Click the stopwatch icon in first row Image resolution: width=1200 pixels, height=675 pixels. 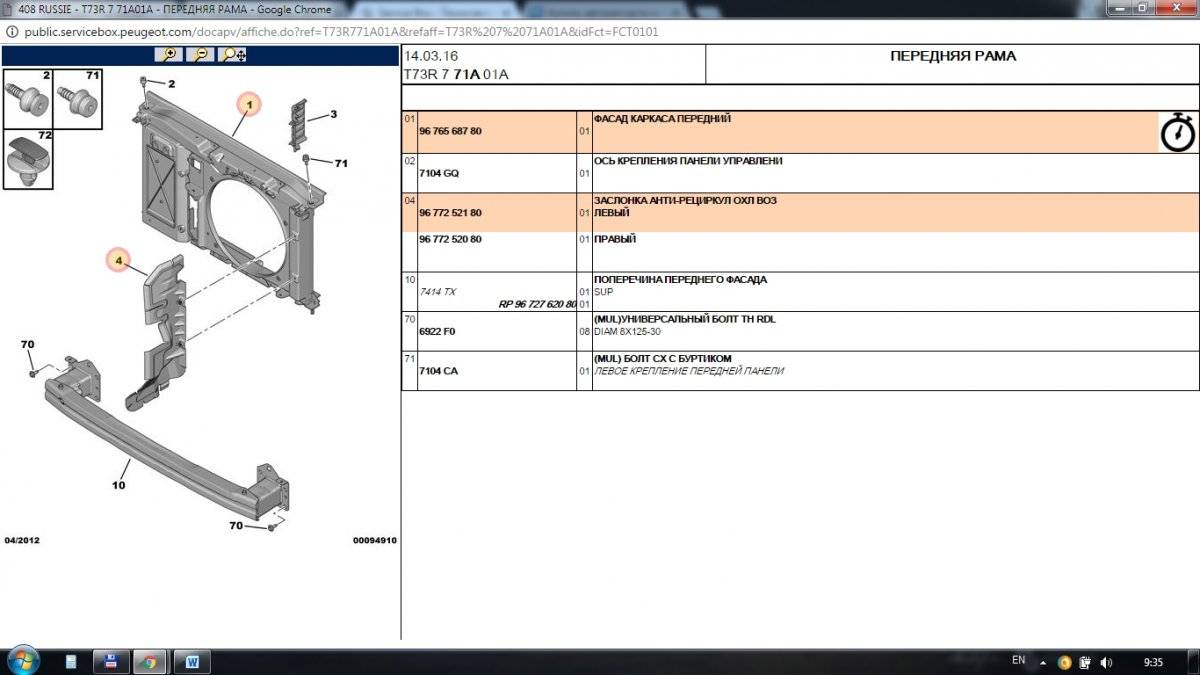[x=1177, y=132]
